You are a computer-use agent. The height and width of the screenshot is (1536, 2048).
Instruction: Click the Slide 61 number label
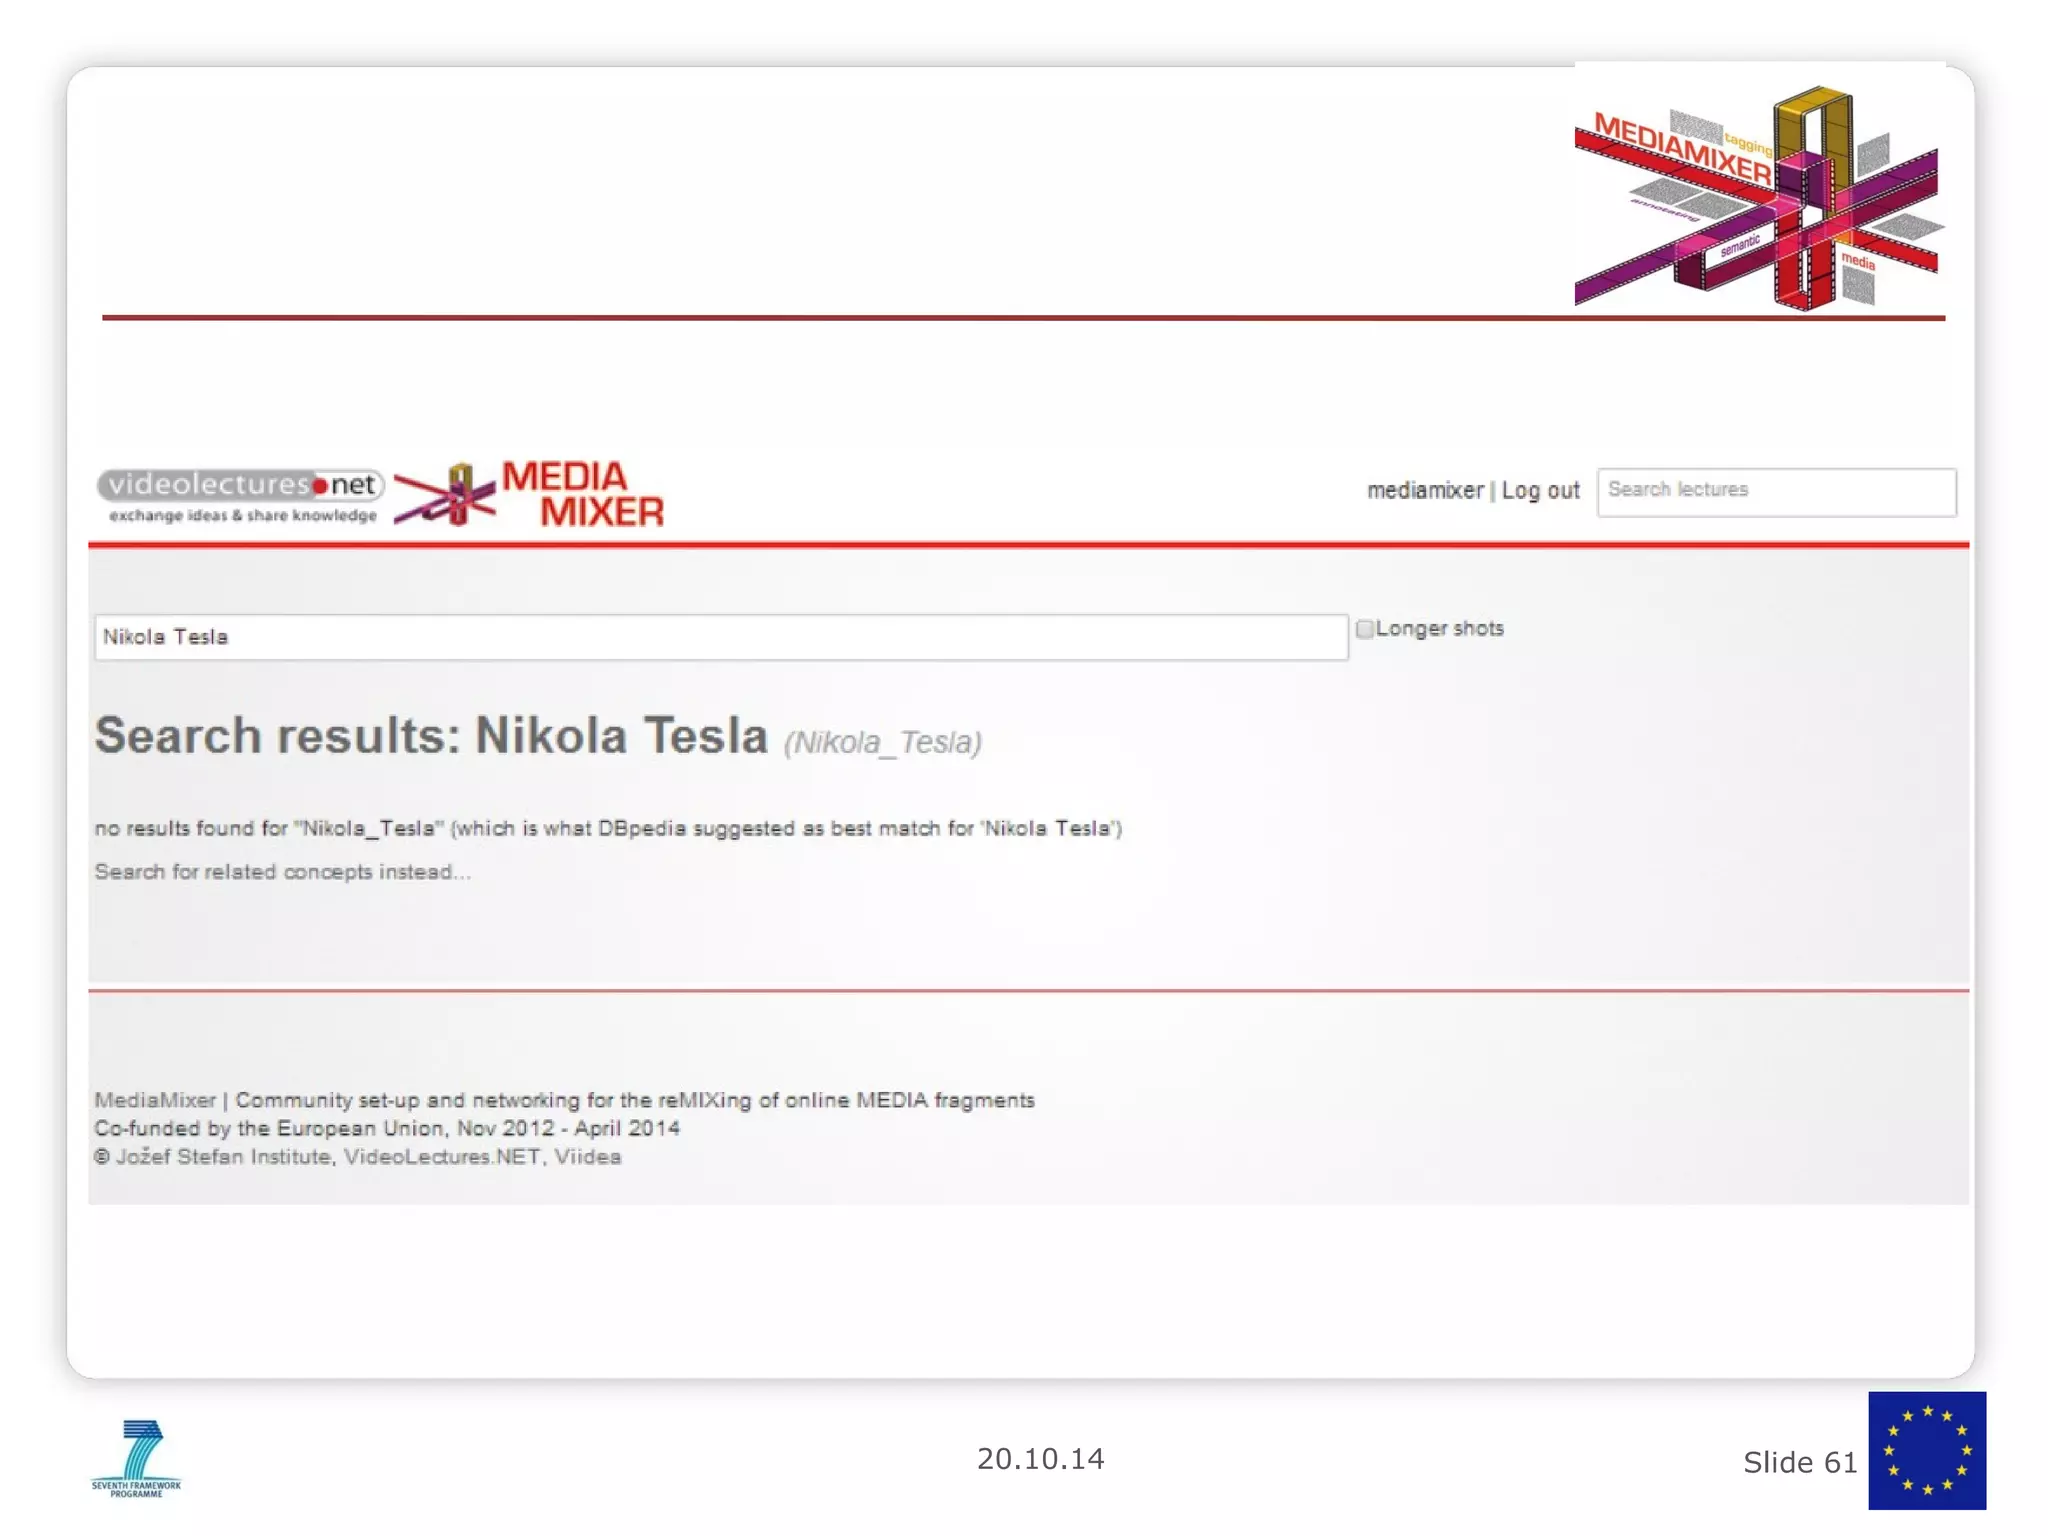click(x=1799, y=1462)
